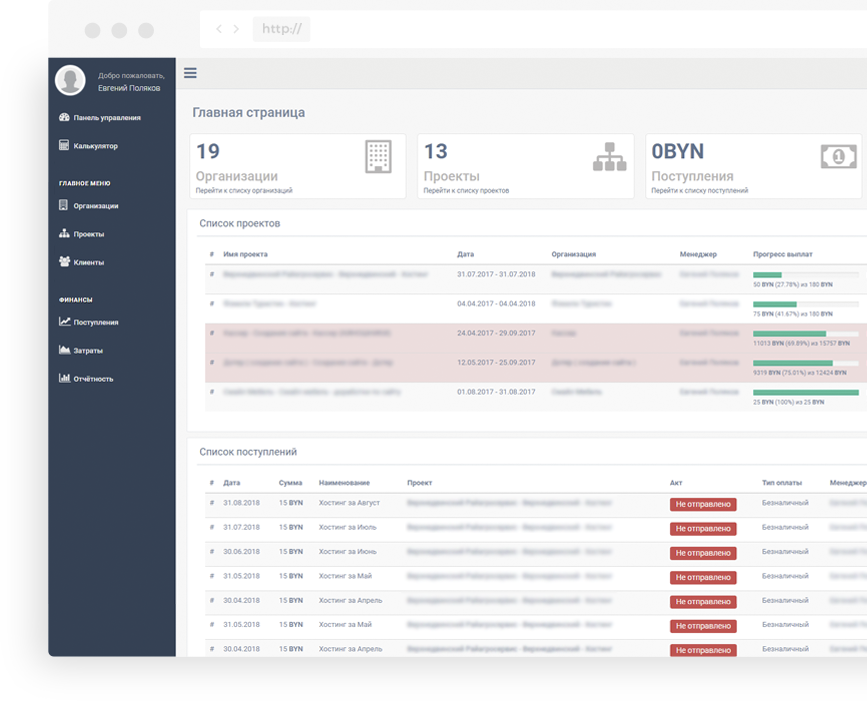Screen dimensions: 867x701
Task: Click Безналичный in 31.08.2018 row
Action: [x=785, y=503]
